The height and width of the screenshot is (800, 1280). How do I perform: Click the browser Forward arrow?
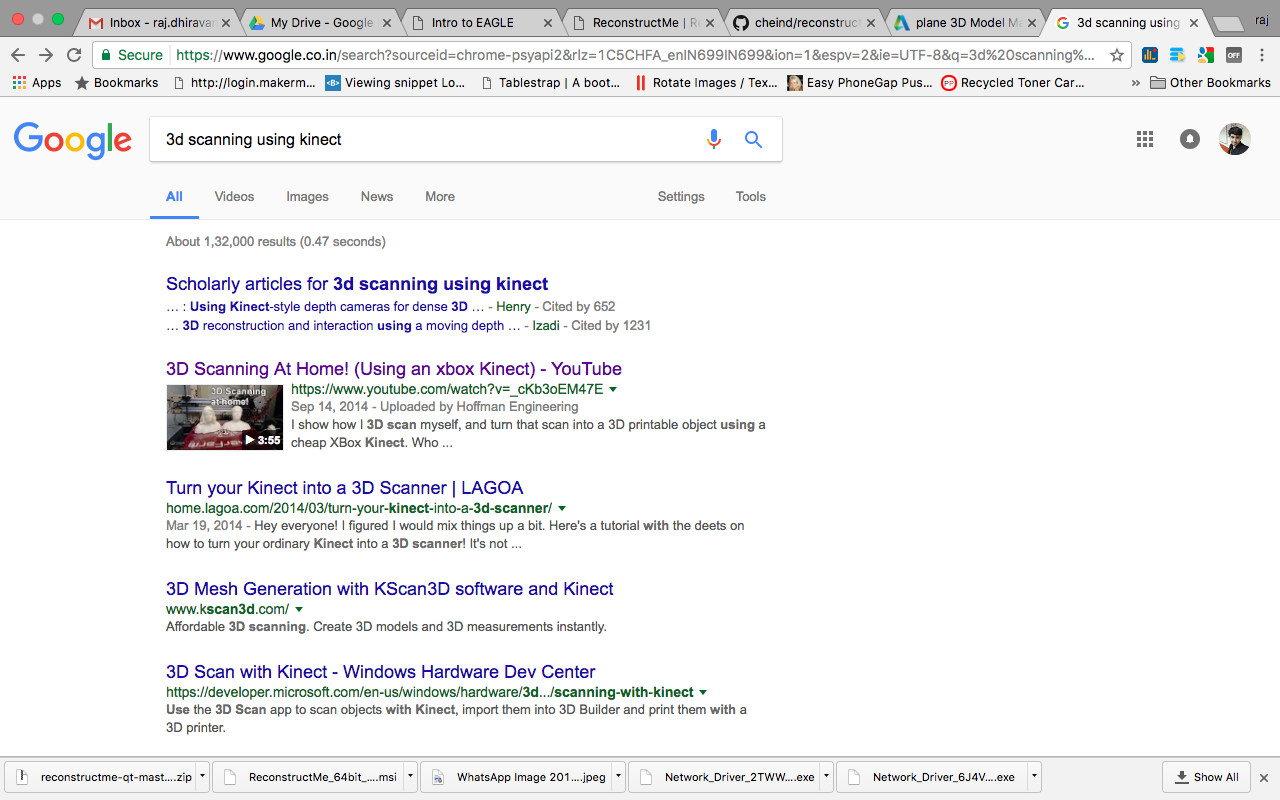[46, 55]
